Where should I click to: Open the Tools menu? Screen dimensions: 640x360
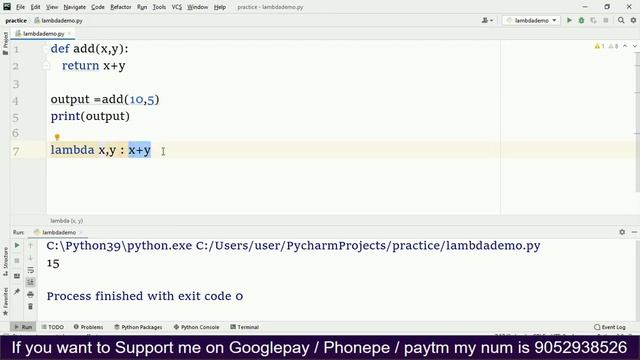(x=159, y=7)
